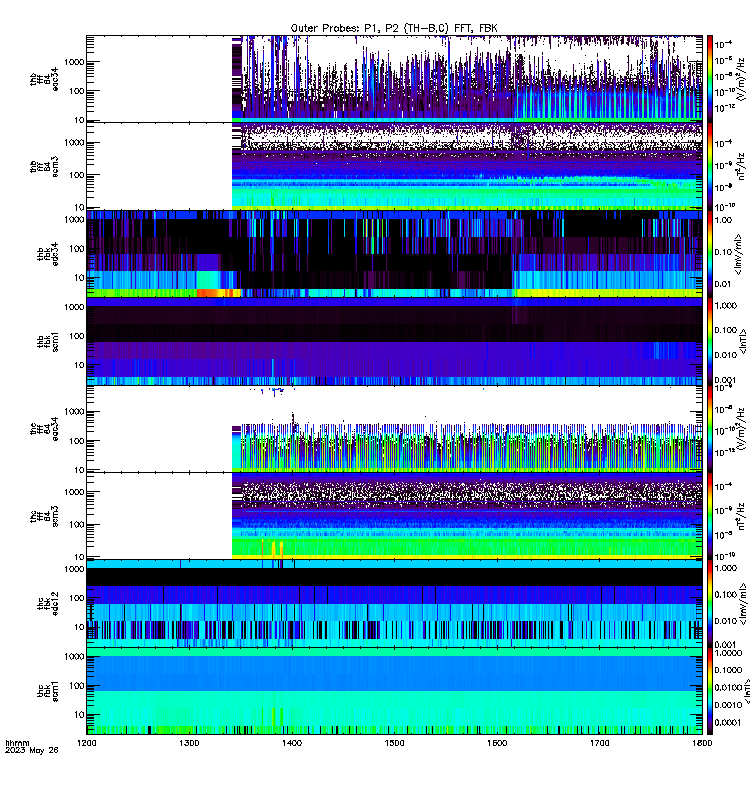The height and width of the screenshot is (800, 750).
Task: Click the thb fff 64 edc34 panel label
Action: tap(44, 79)
